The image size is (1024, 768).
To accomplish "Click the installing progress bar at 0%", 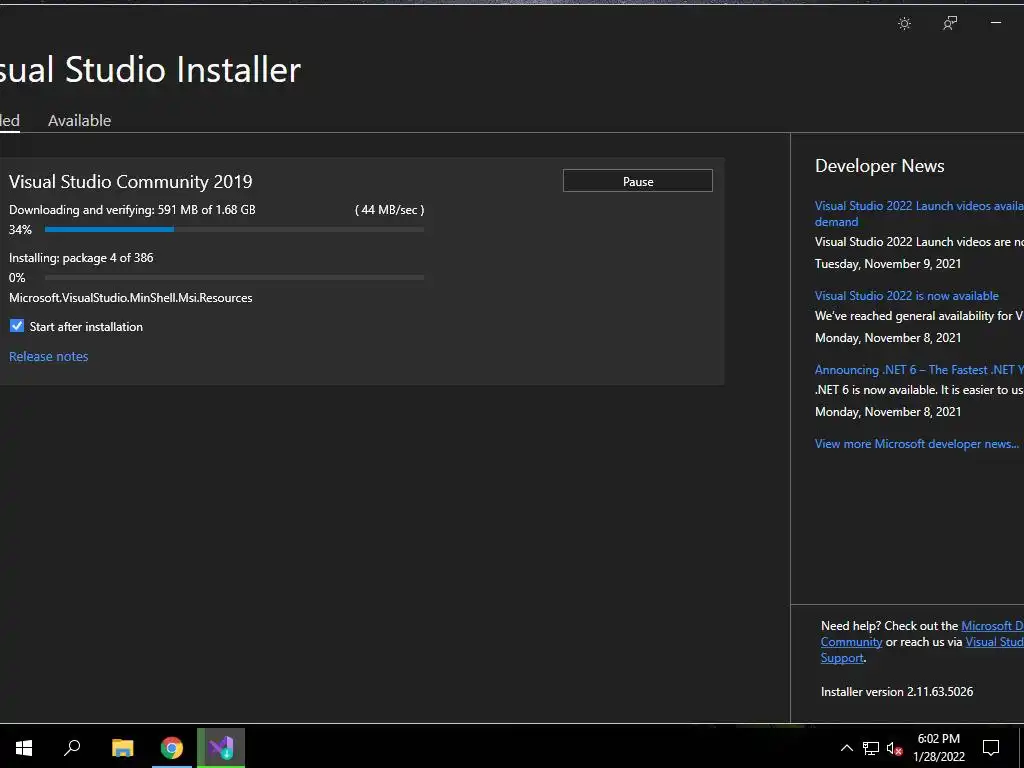I will [x=234, y=278].
